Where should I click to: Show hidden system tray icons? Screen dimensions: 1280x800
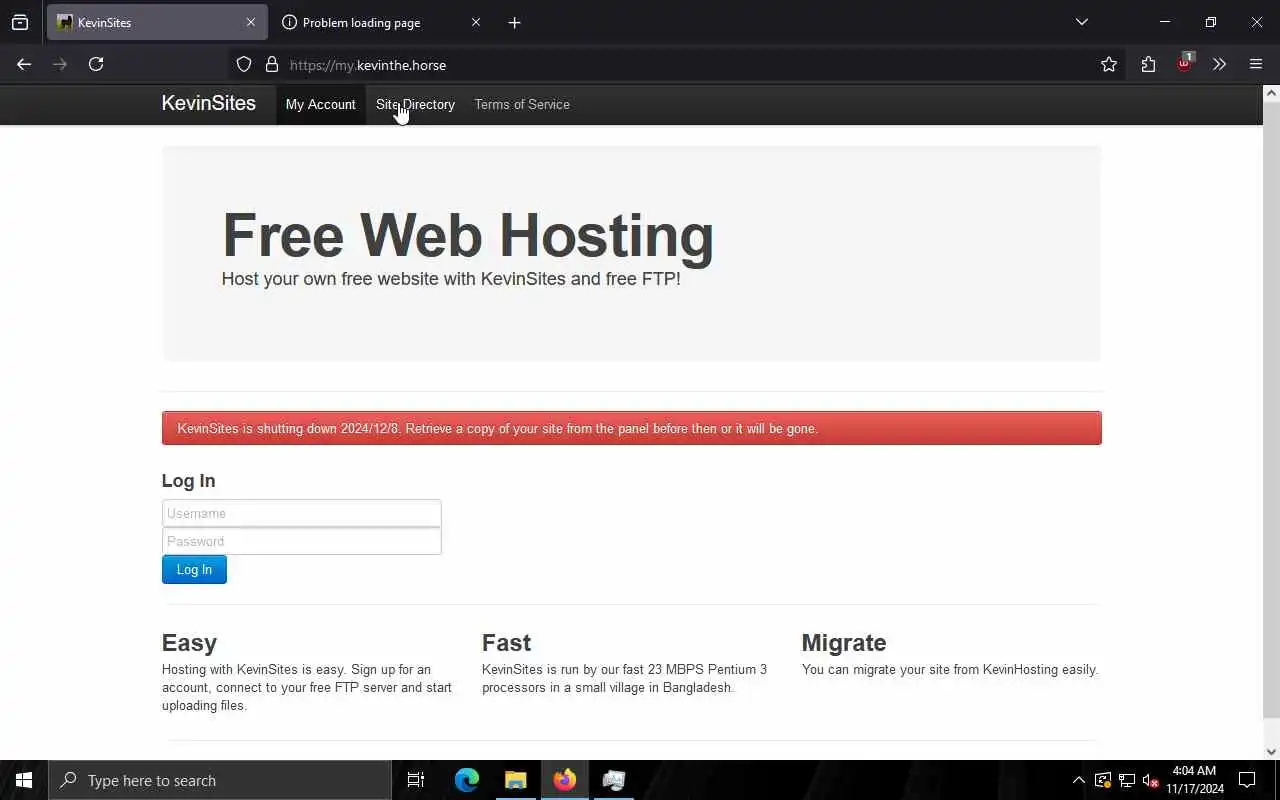1078,780
